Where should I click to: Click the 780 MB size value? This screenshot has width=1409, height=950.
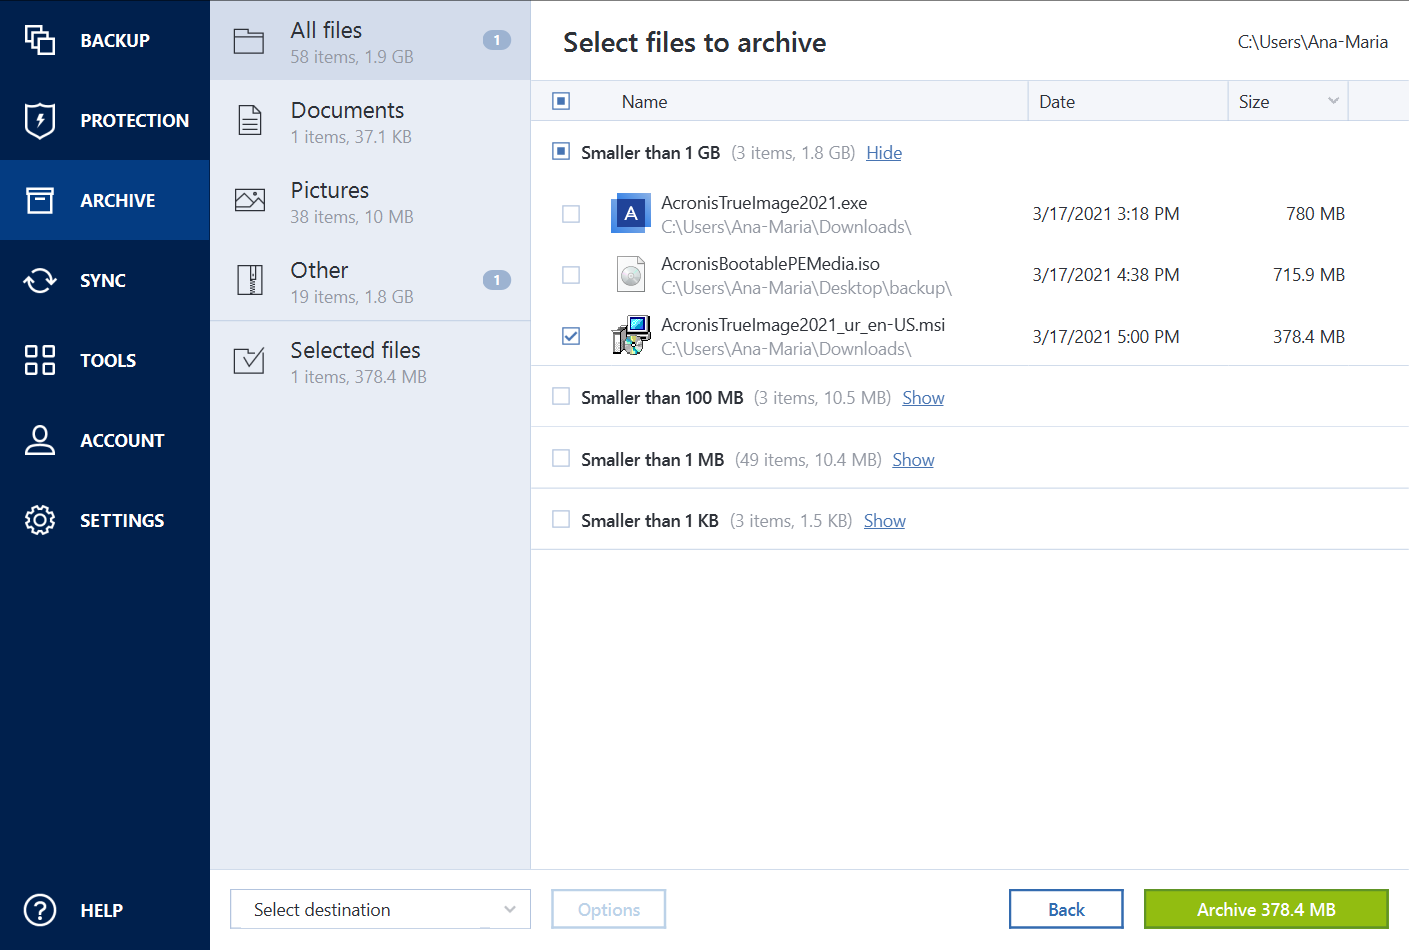pos(1315,214)
